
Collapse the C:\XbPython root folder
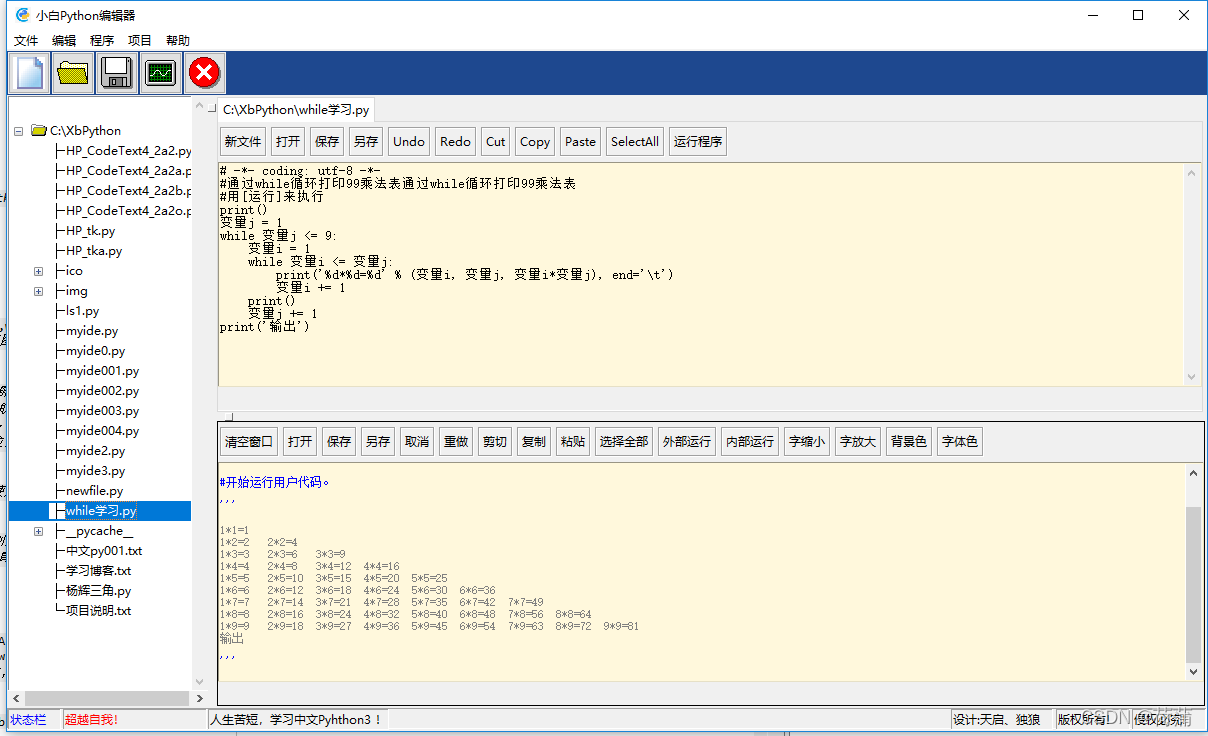[x=19, y=131]
